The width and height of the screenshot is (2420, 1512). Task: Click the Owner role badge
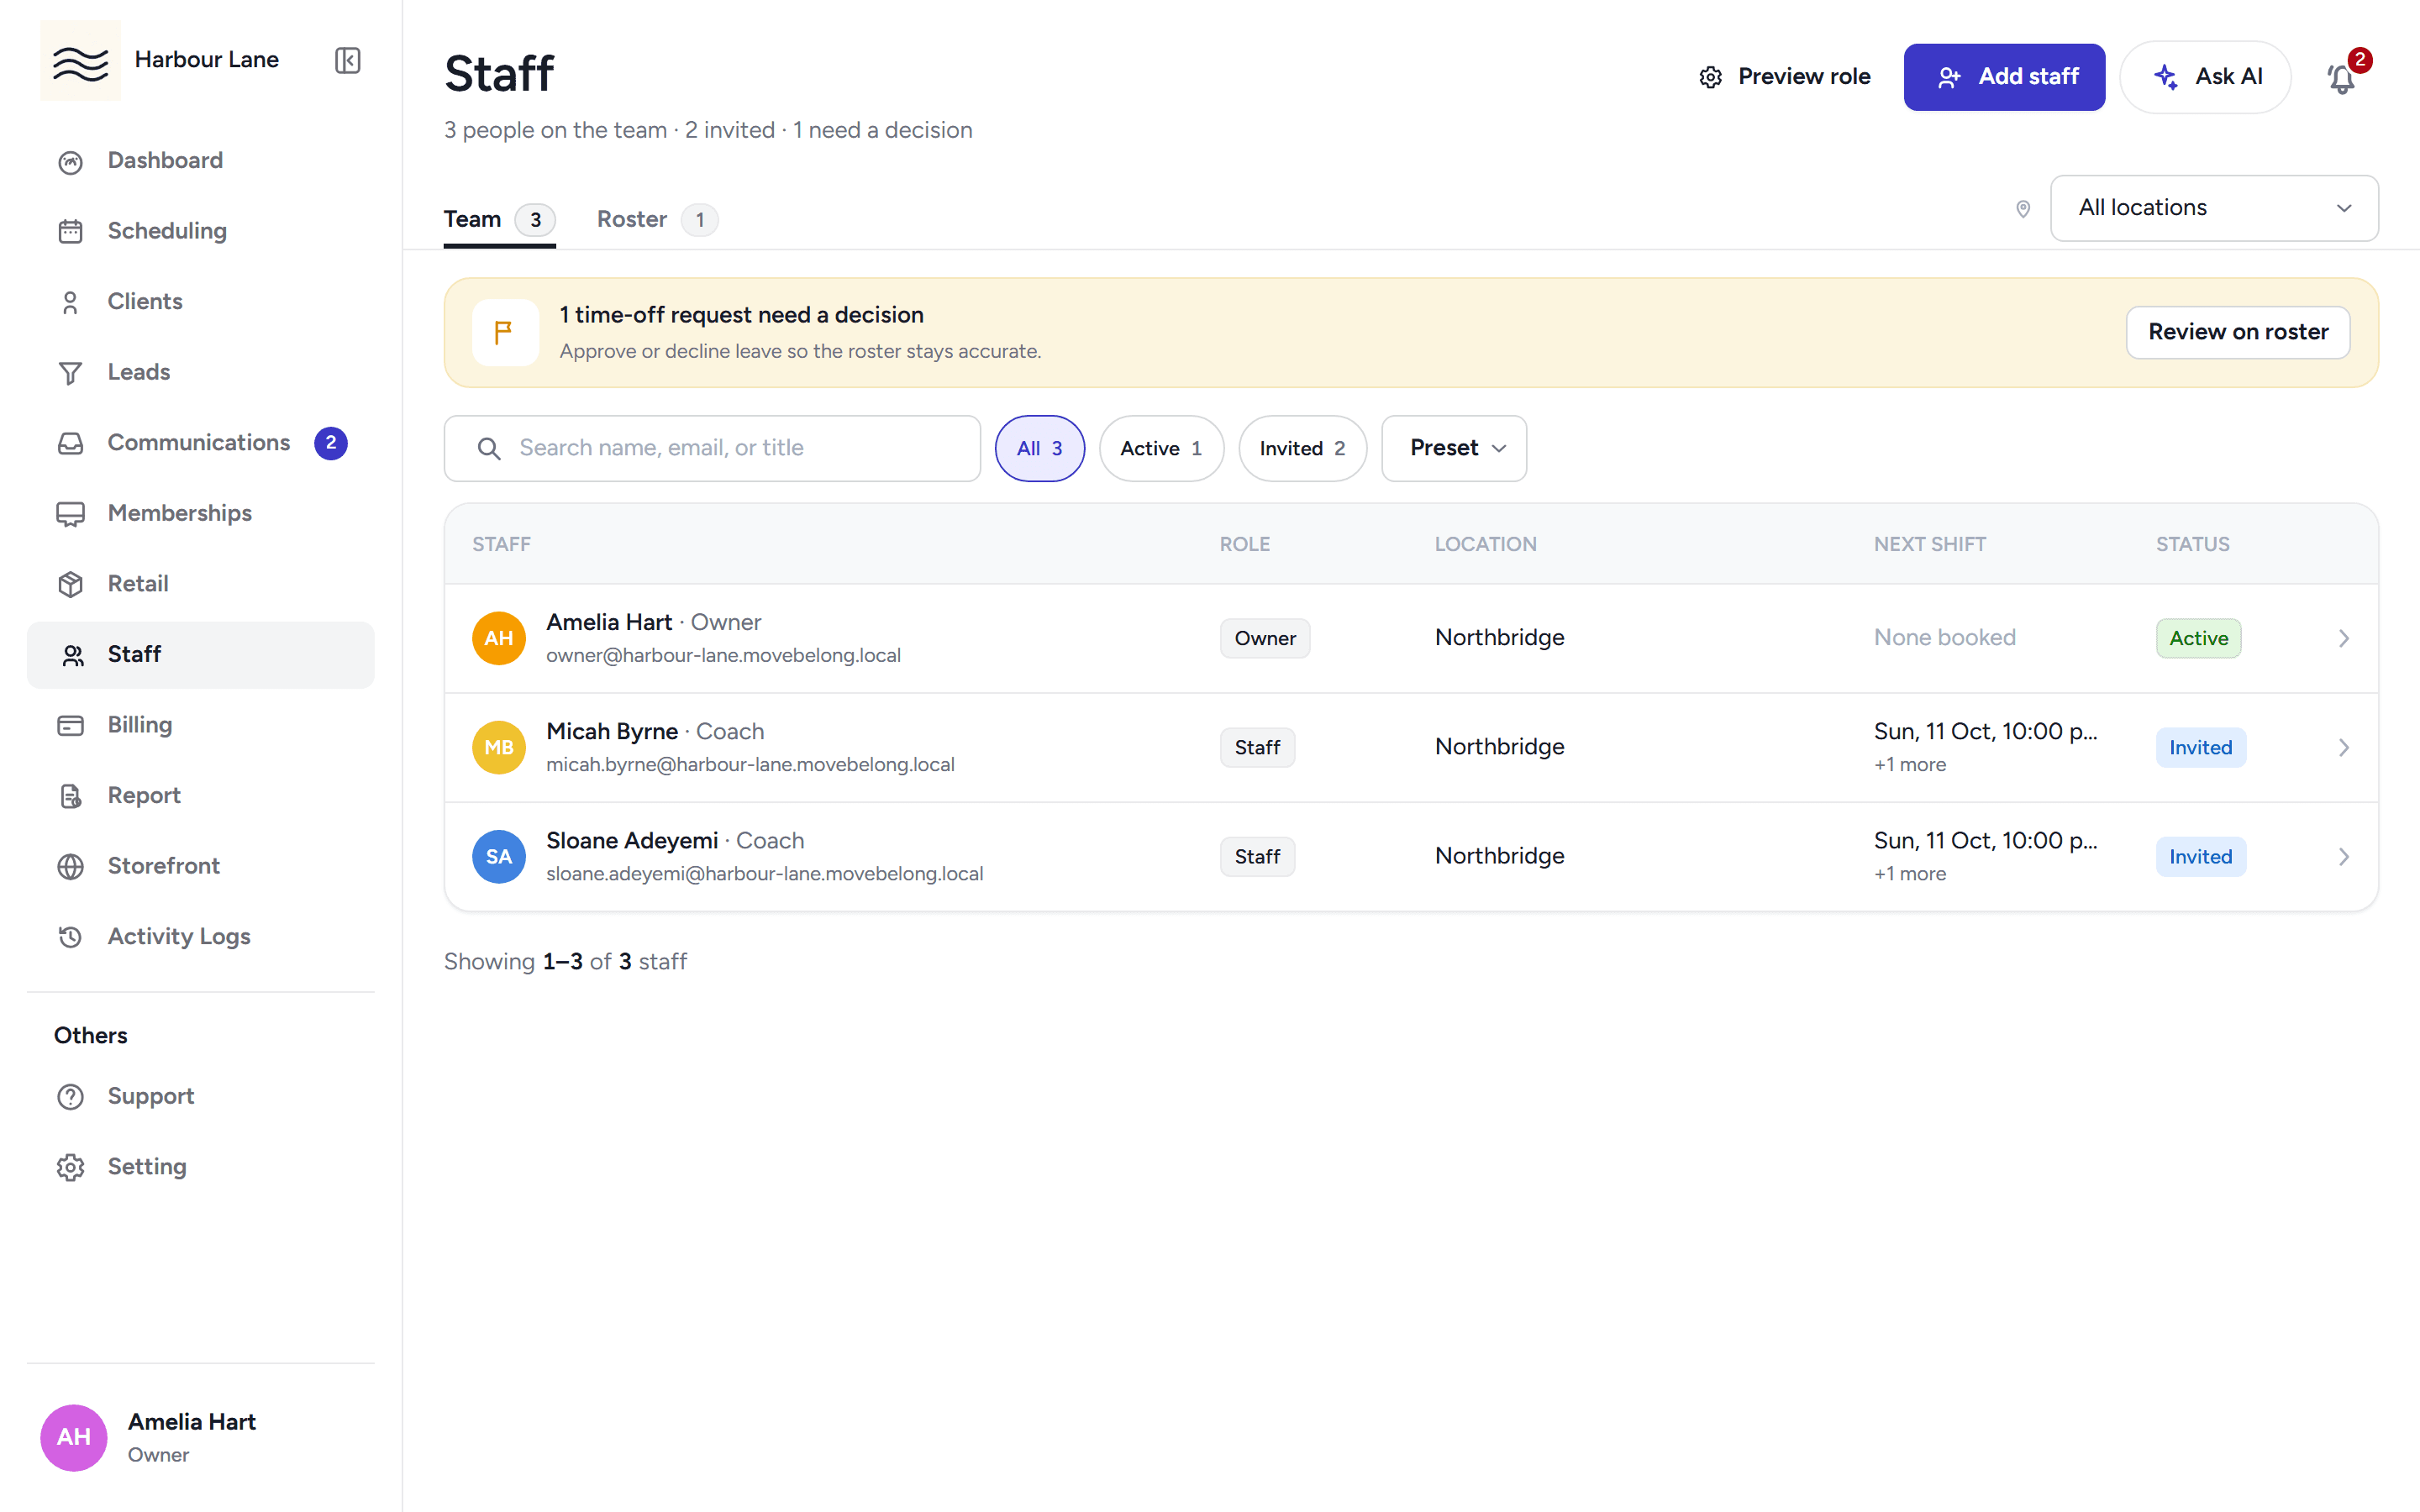click(1264, 638)
